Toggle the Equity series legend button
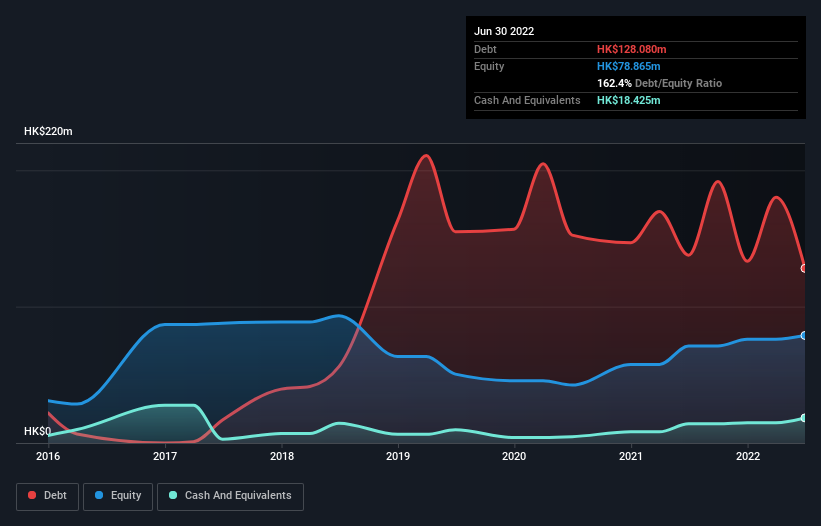Screen dimensions: 821x526 coord(118,496)
